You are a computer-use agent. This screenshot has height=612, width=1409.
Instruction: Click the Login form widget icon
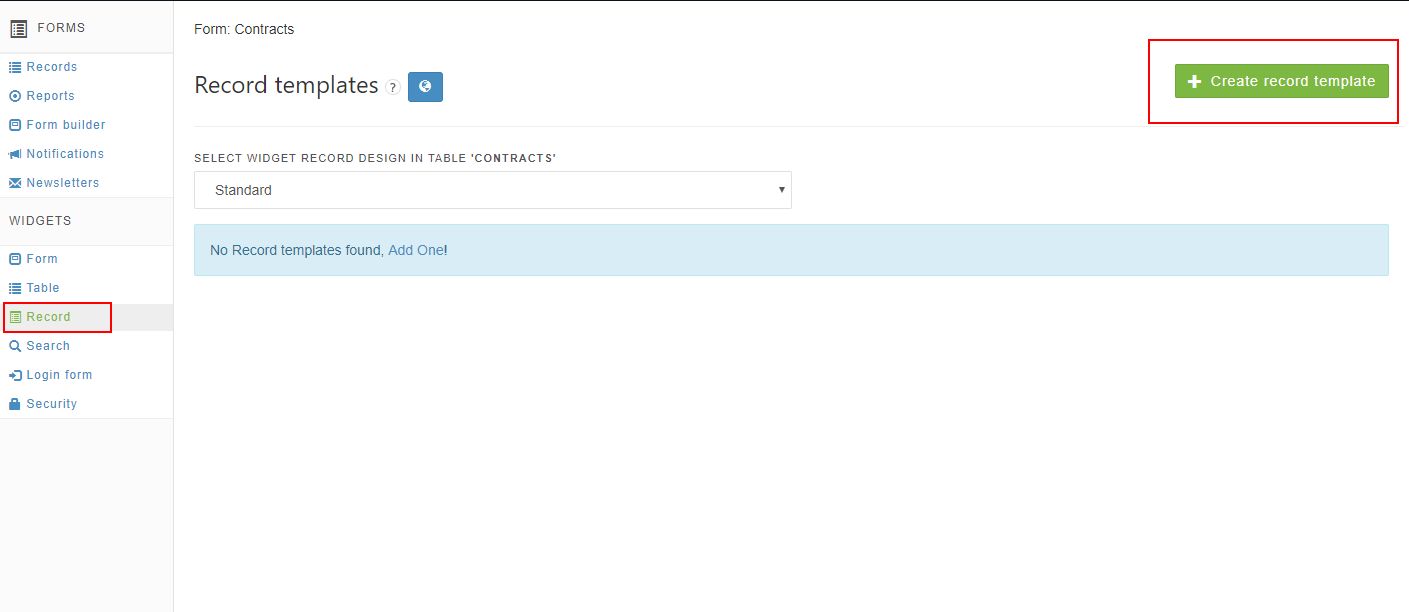[15, 375]
